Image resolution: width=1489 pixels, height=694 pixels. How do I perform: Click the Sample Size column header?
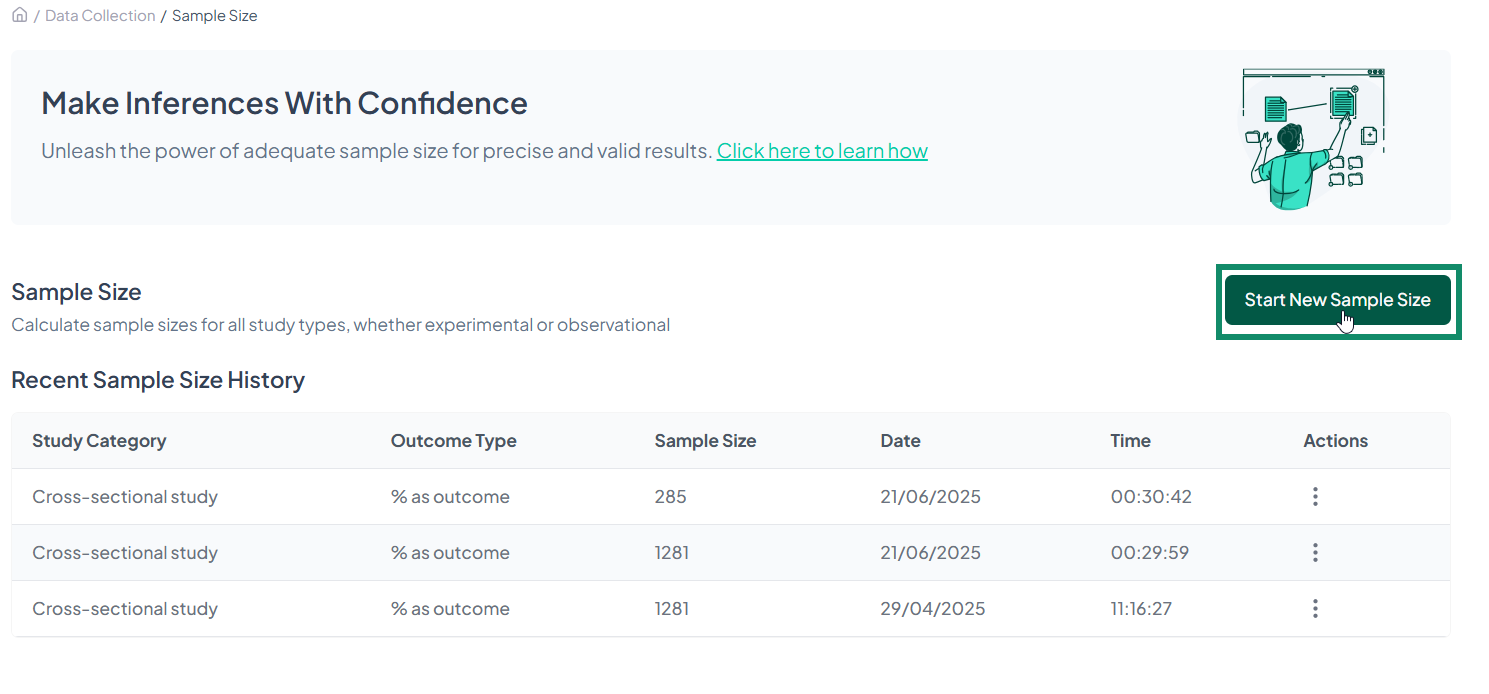705,441
